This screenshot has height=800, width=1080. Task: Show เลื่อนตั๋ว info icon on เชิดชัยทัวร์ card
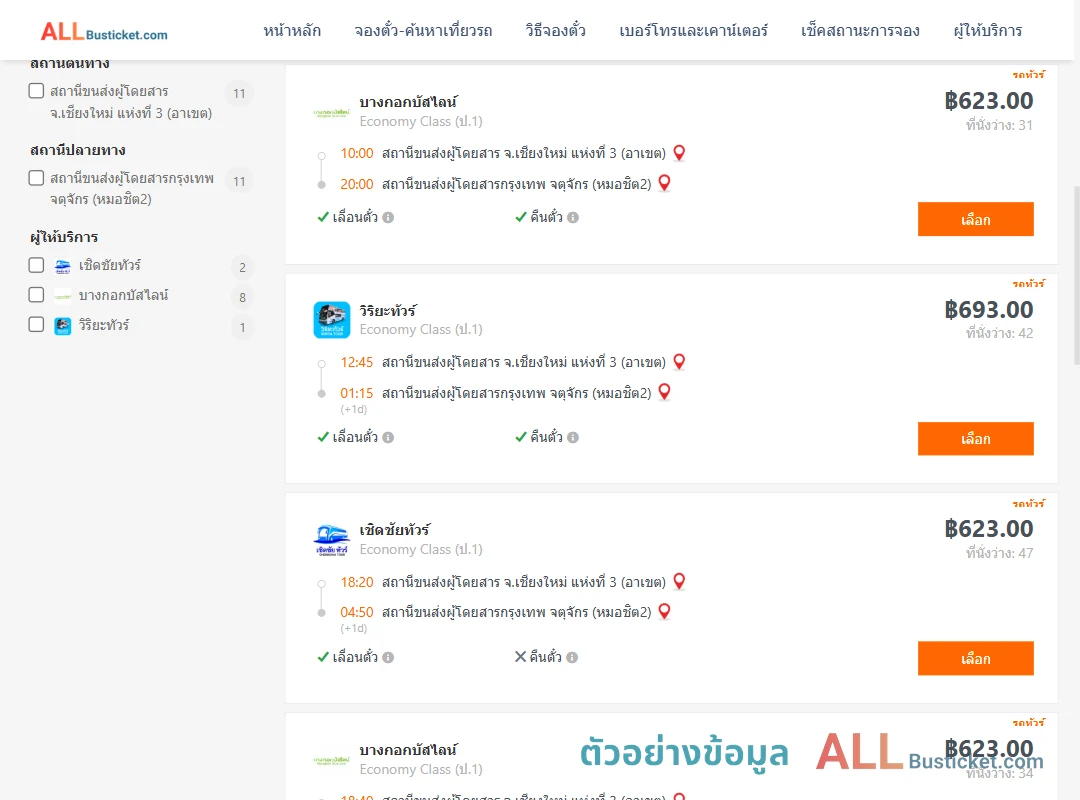point(388,657)
